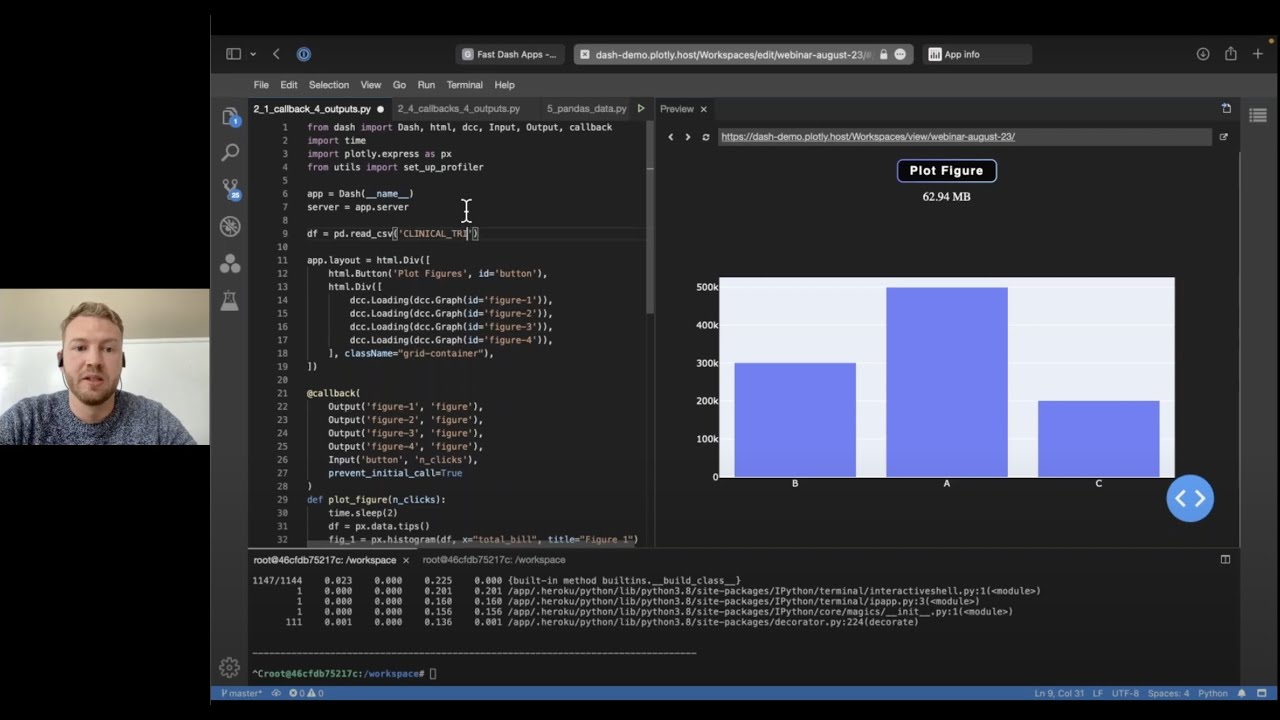Reload the Preview panel page
The image size is (1280, 720).
706,137
